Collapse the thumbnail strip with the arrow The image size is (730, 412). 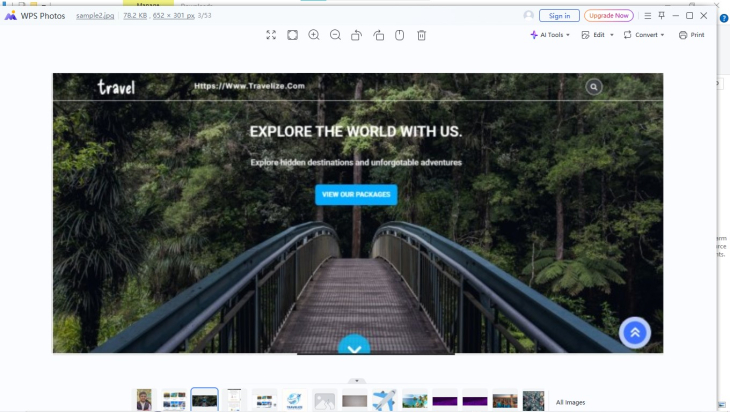coord(357,381)
